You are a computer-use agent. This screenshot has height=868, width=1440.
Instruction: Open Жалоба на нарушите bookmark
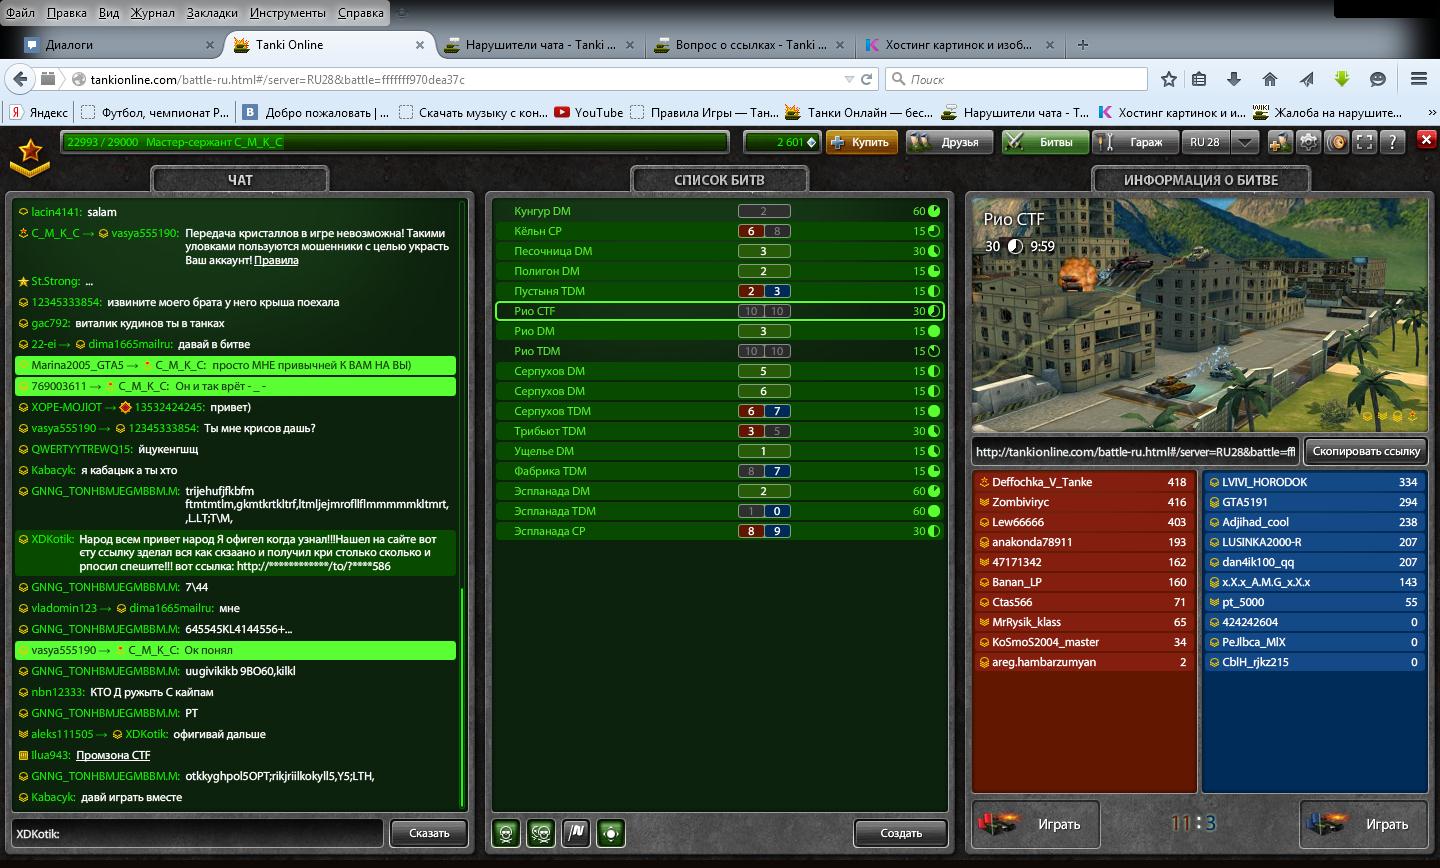1326,112
